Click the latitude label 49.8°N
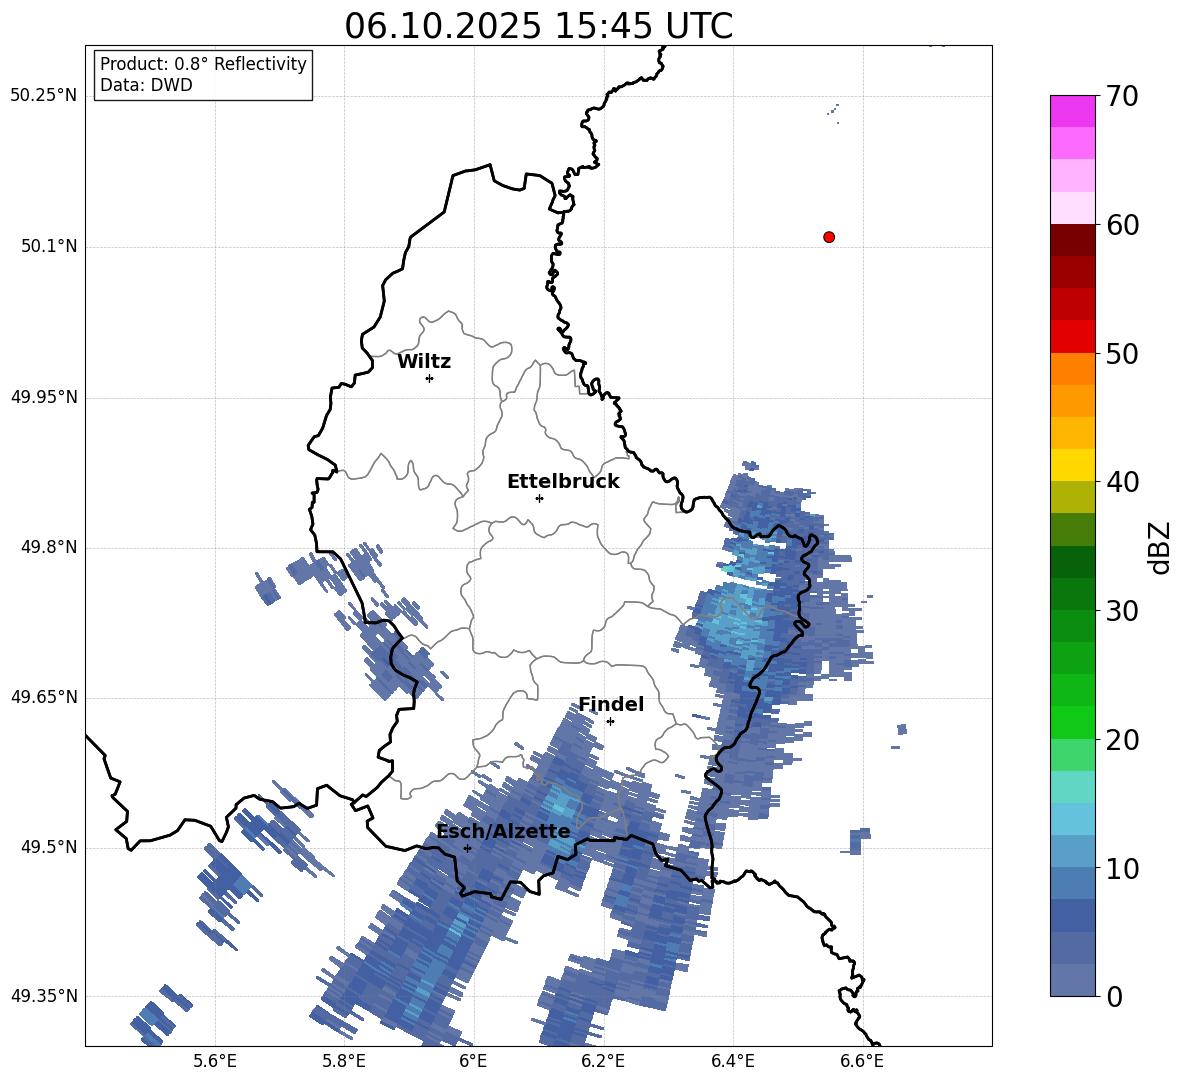Image resolution: width=1184 pixels, height=1081 pixels. (x=49, y=547)
